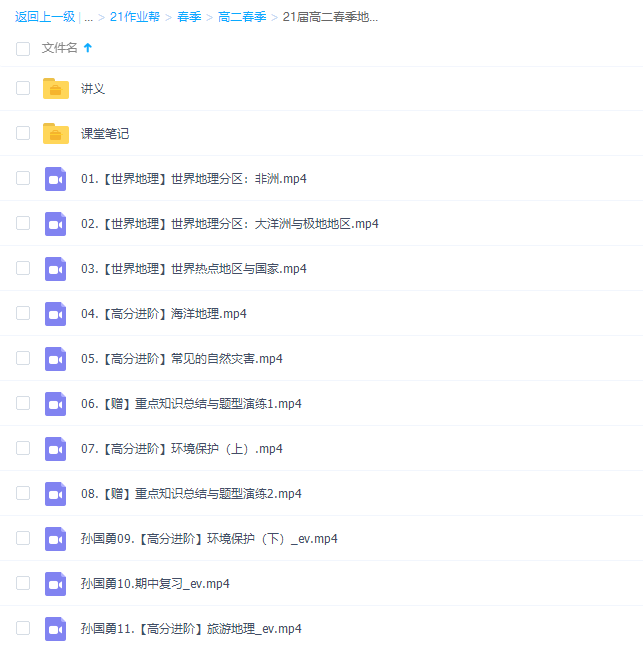Open 02 大洋洲与极地地区.mp4 file name

tap(229, 224)
